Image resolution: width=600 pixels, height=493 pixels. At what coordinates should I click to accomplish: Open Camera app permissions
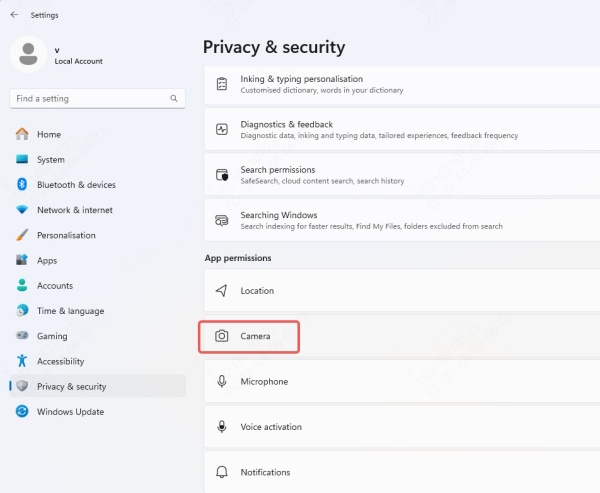tap(402, 336)
